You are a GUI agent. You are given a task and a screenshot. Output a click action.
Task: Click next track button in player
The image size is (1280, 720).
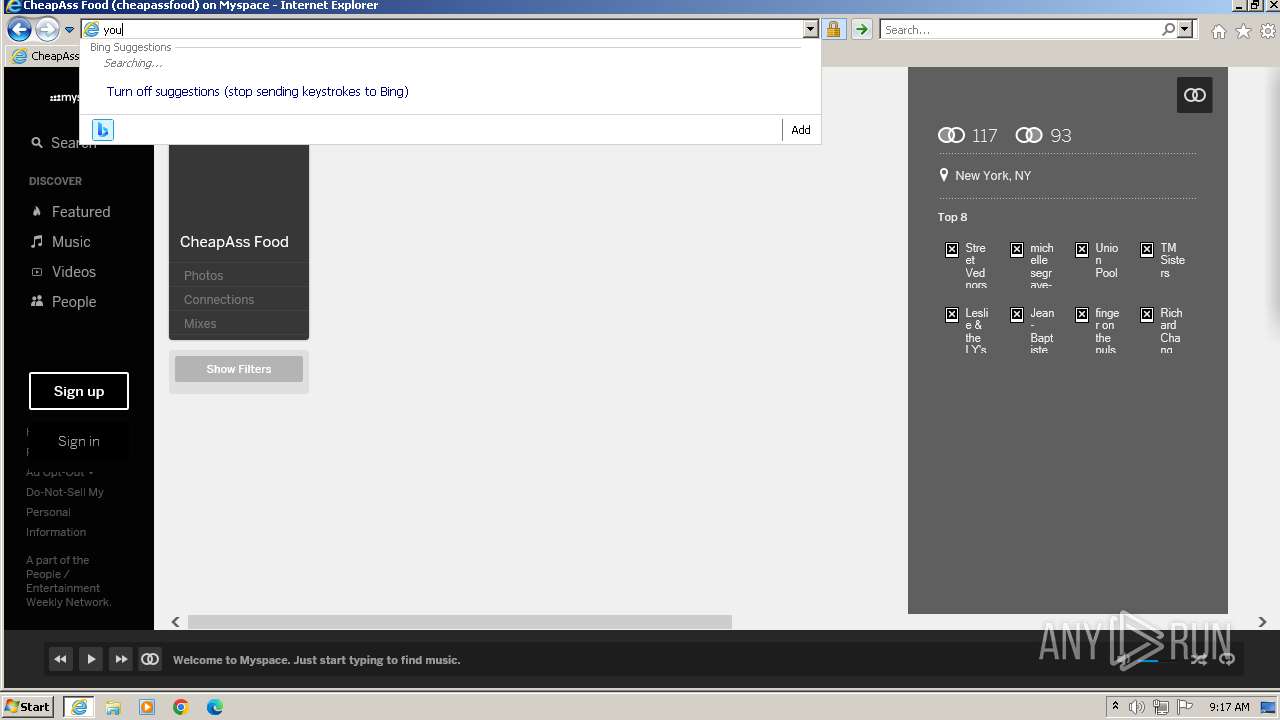tap(120, 659)
